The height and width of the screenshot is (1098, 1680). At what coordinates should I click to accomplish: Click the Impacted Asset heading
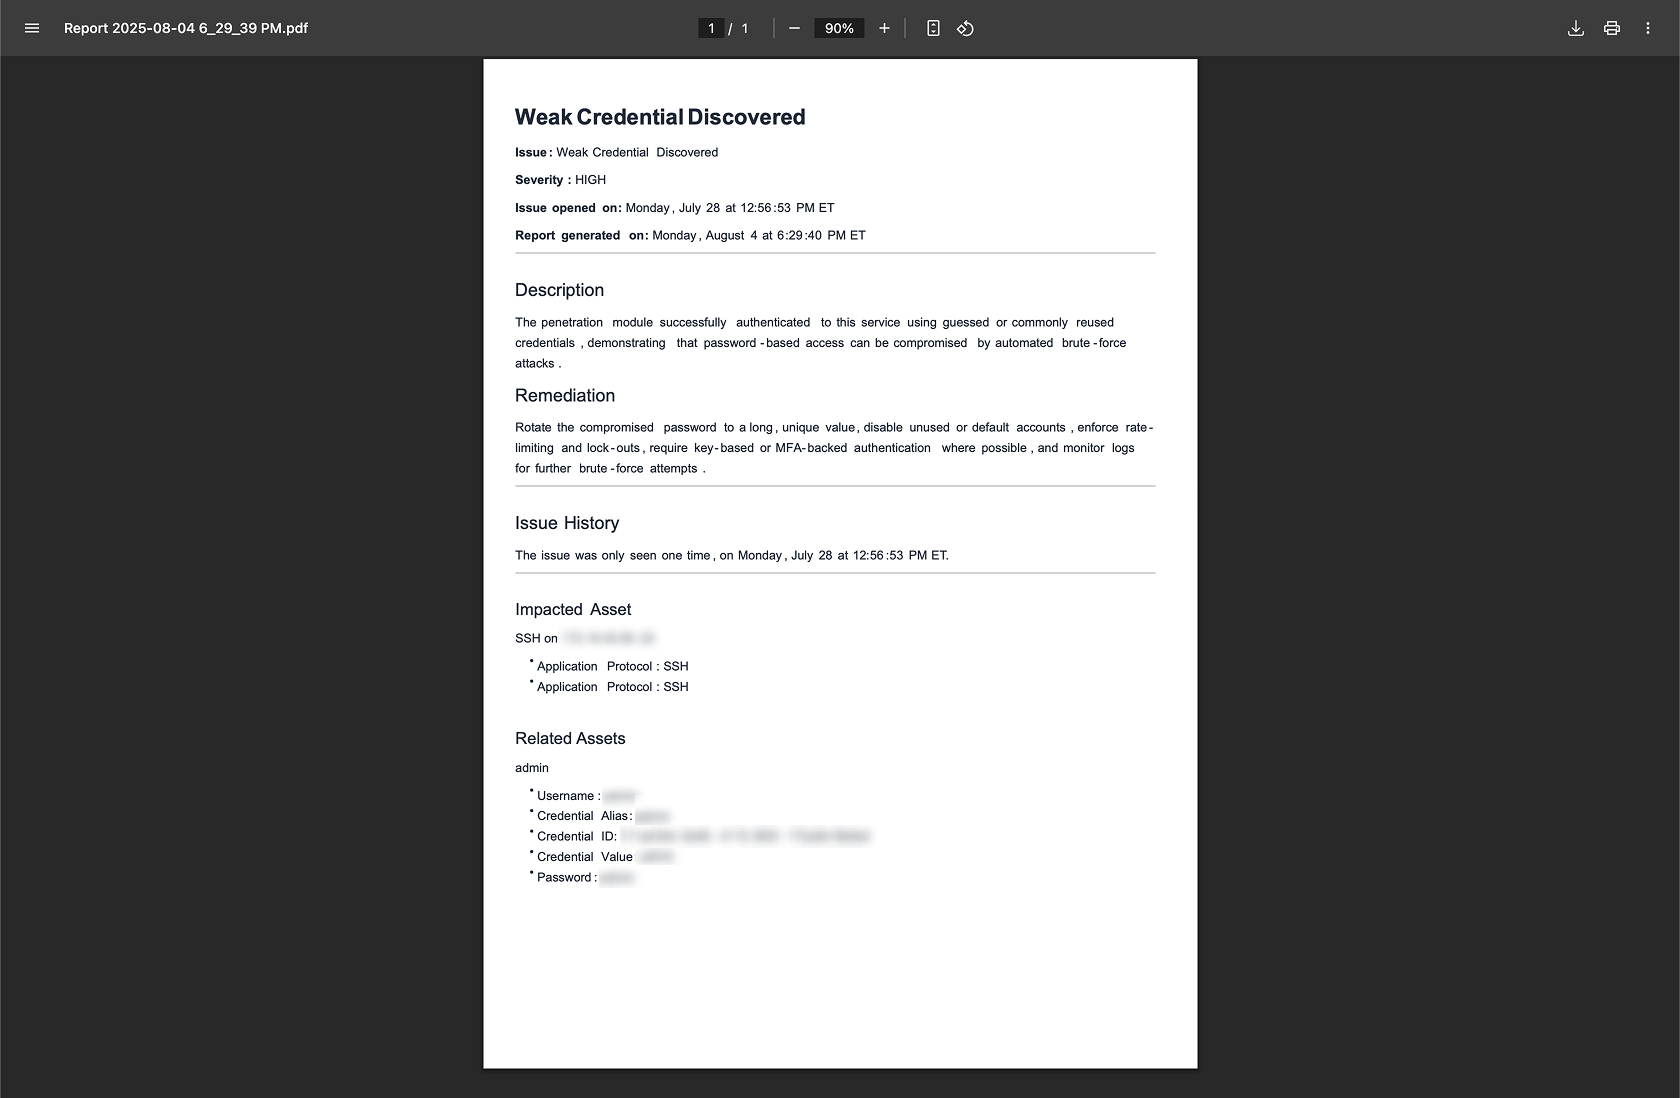[573, 609]
